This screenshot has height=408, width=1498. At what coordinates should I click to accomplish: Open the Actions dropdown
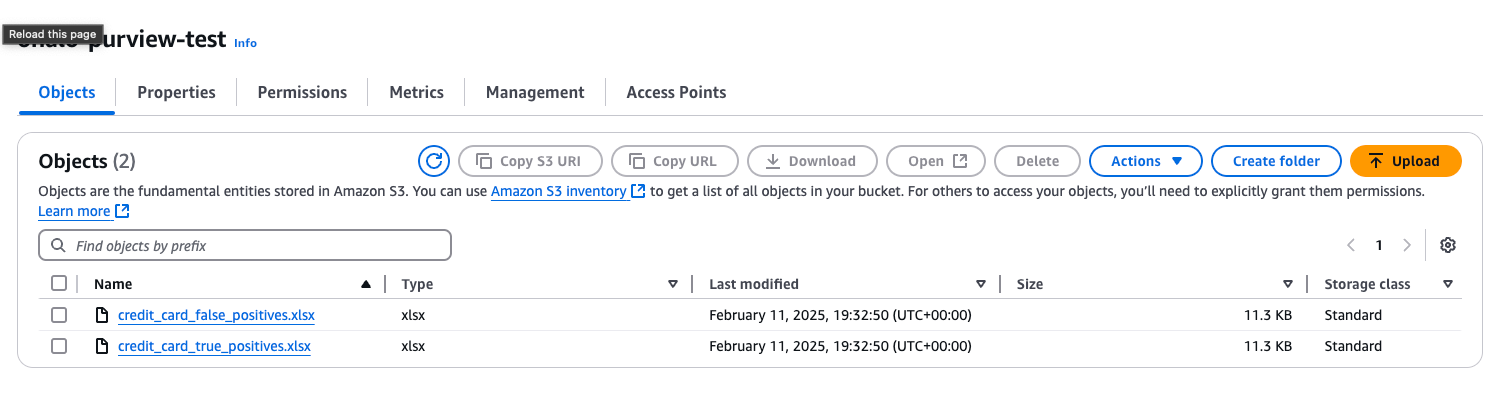pos(1146,161)
